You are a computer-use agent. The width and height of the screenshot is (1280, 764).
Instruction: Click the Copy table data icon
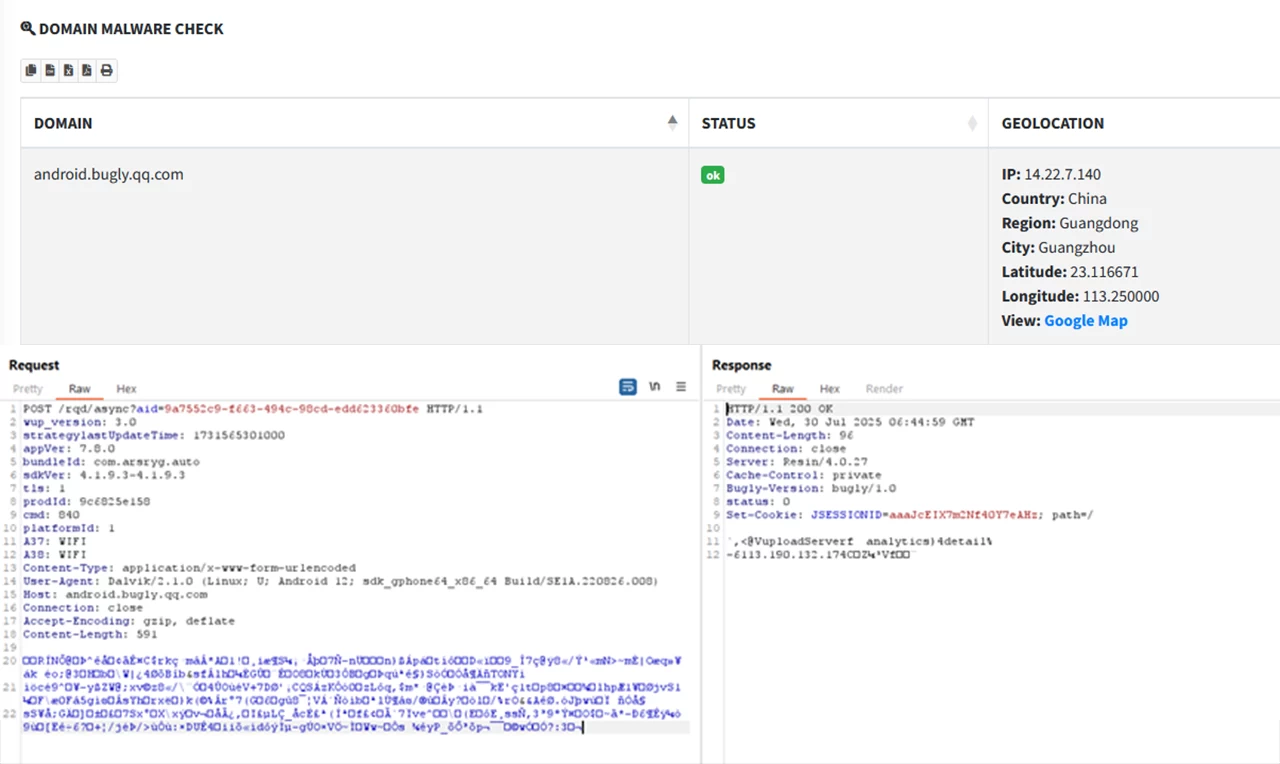point(31,70)
